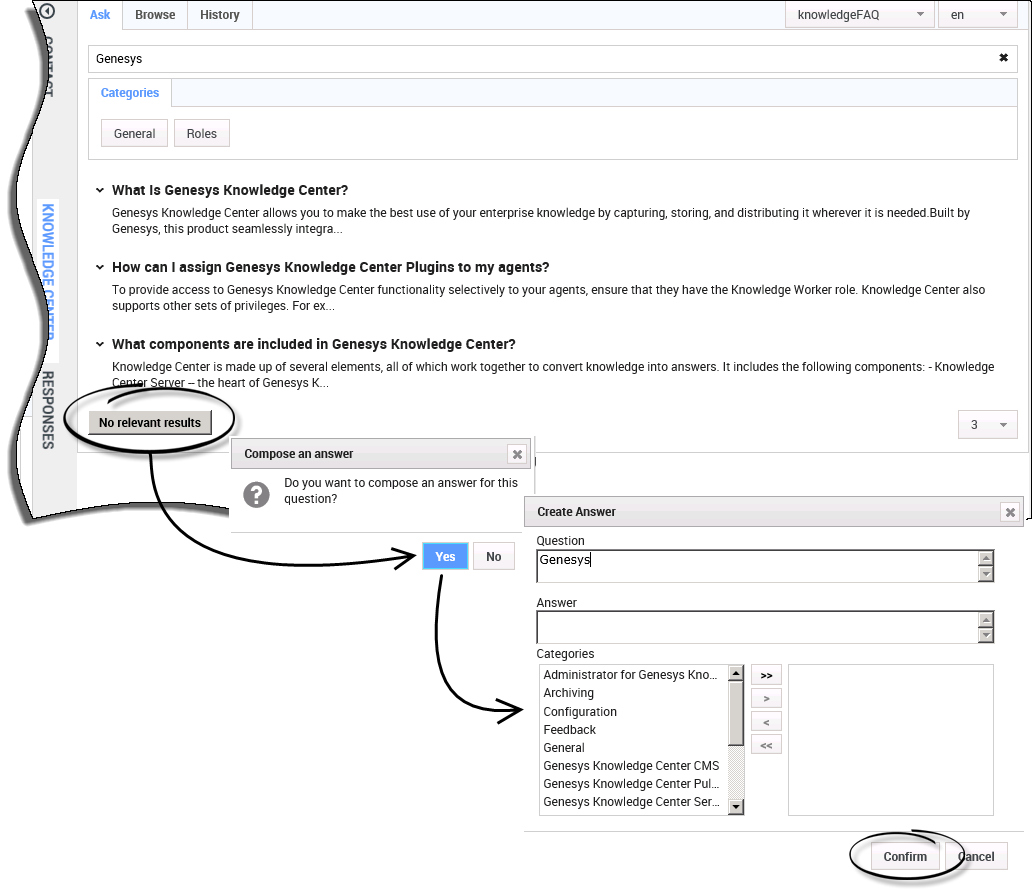Open the Responses side tab
This screenshot has width=1032, height=892.
pyautogui.click(x=48, y=409)
